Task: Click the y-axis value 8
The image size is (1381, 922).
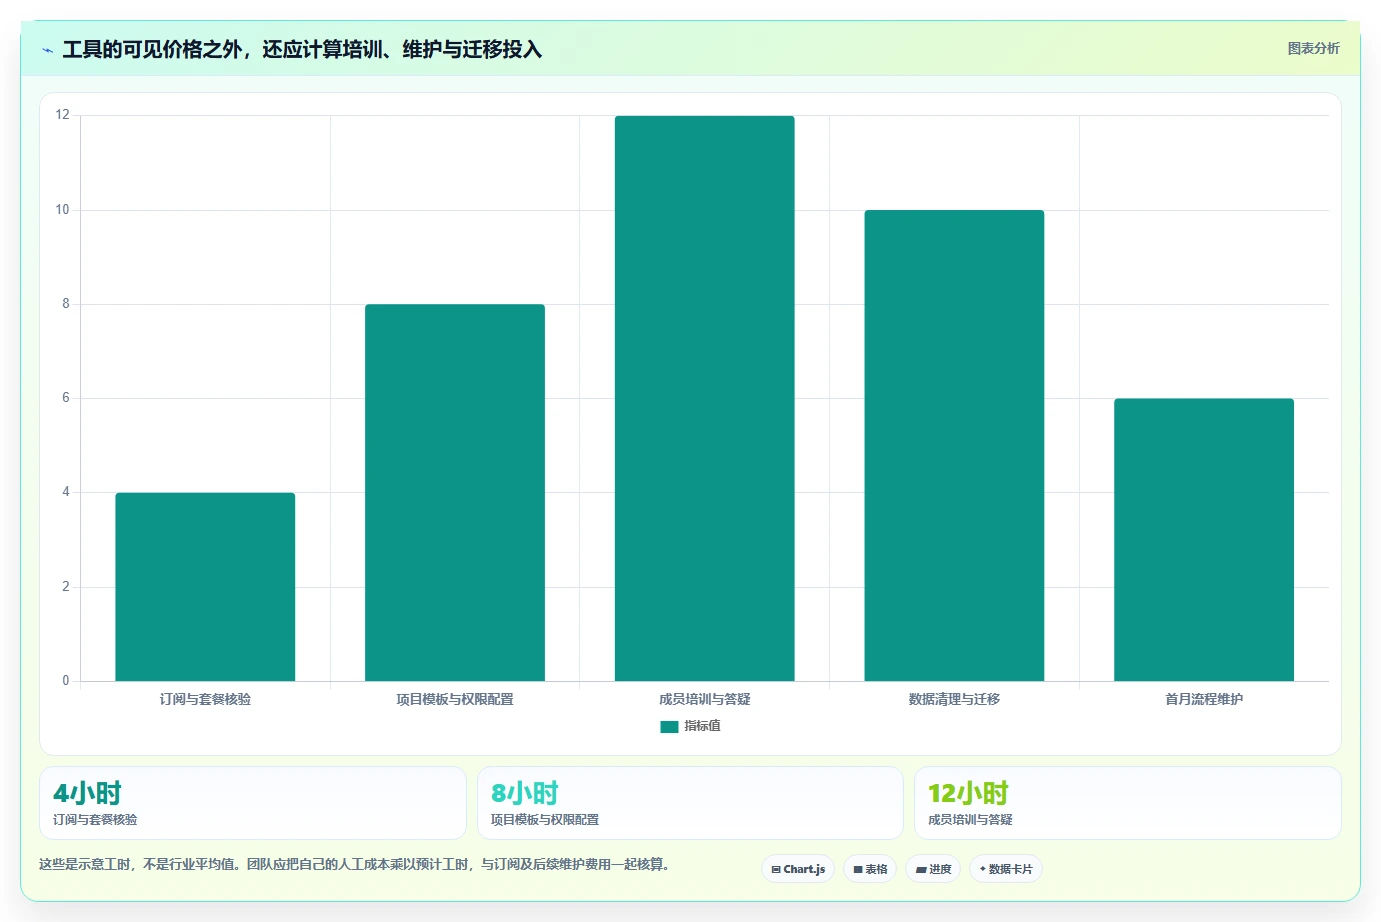Action: pos(66,304)
